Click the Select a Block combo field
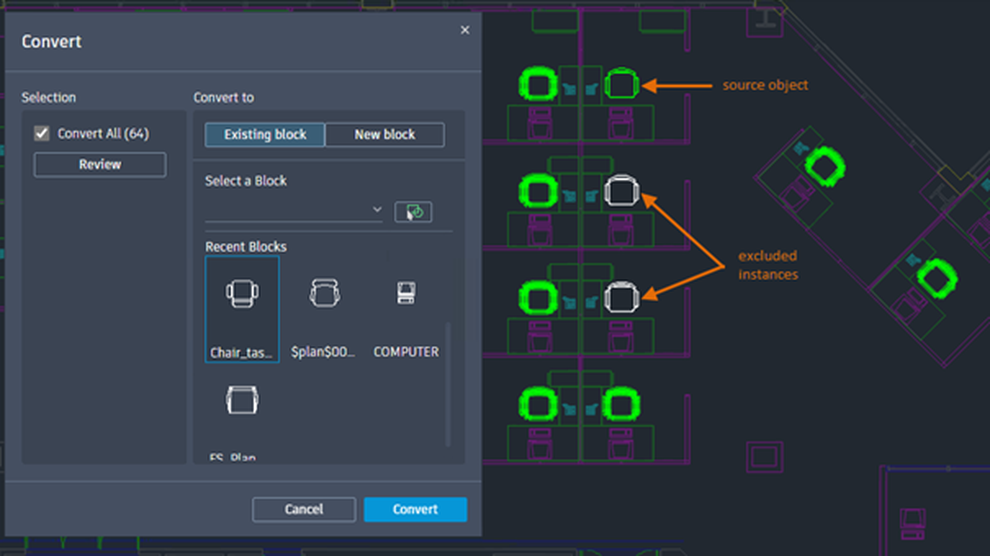The image size is (990, 556). click(x=294, y=211)
